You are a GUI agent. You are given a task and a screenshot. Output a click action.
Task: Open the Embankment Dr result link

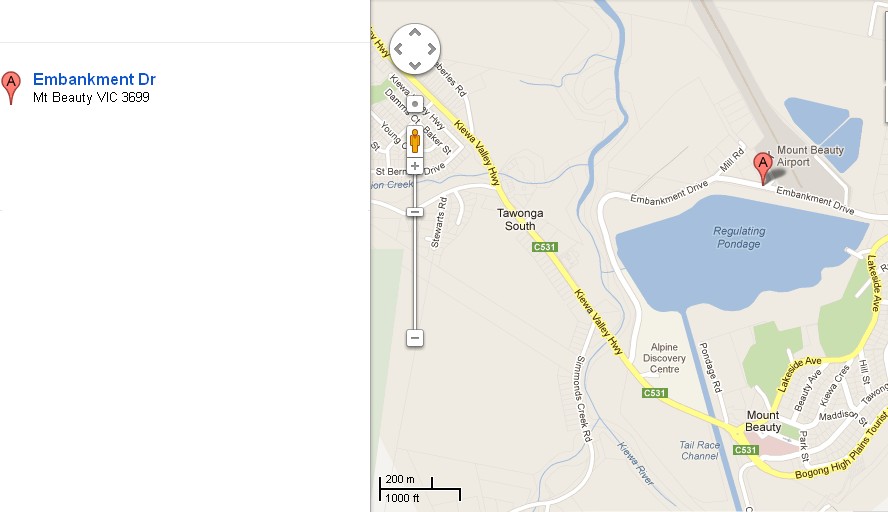point(94,79)
